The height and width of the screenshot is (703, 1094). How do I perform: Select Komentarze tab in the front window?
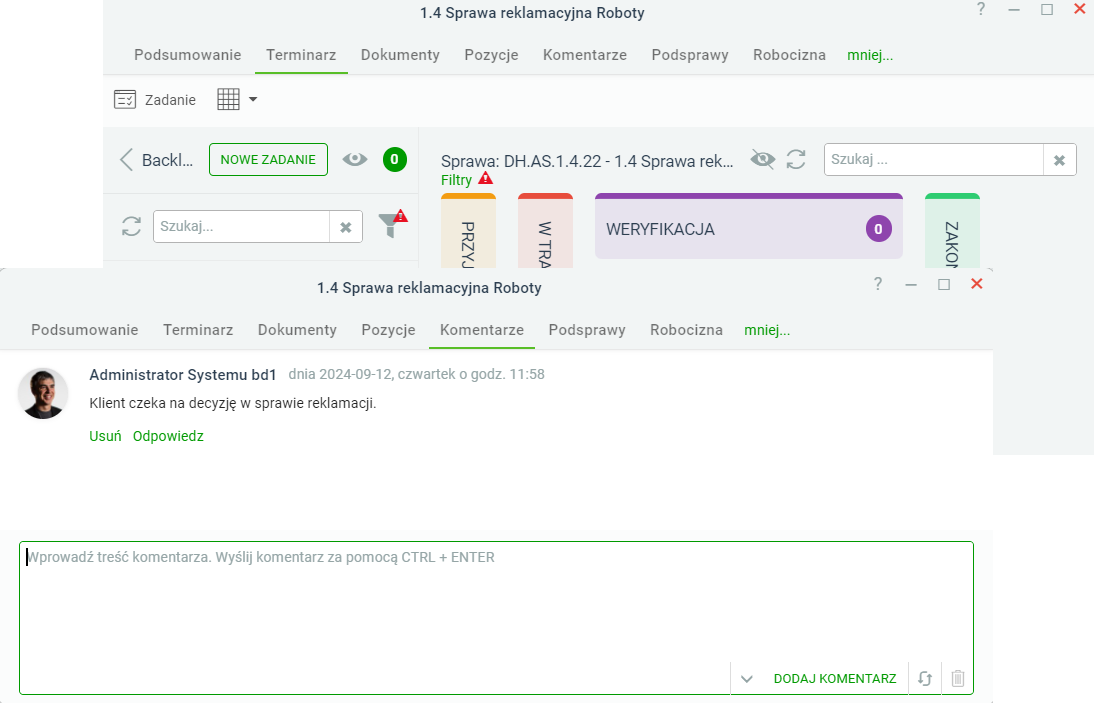click(481, 330)
